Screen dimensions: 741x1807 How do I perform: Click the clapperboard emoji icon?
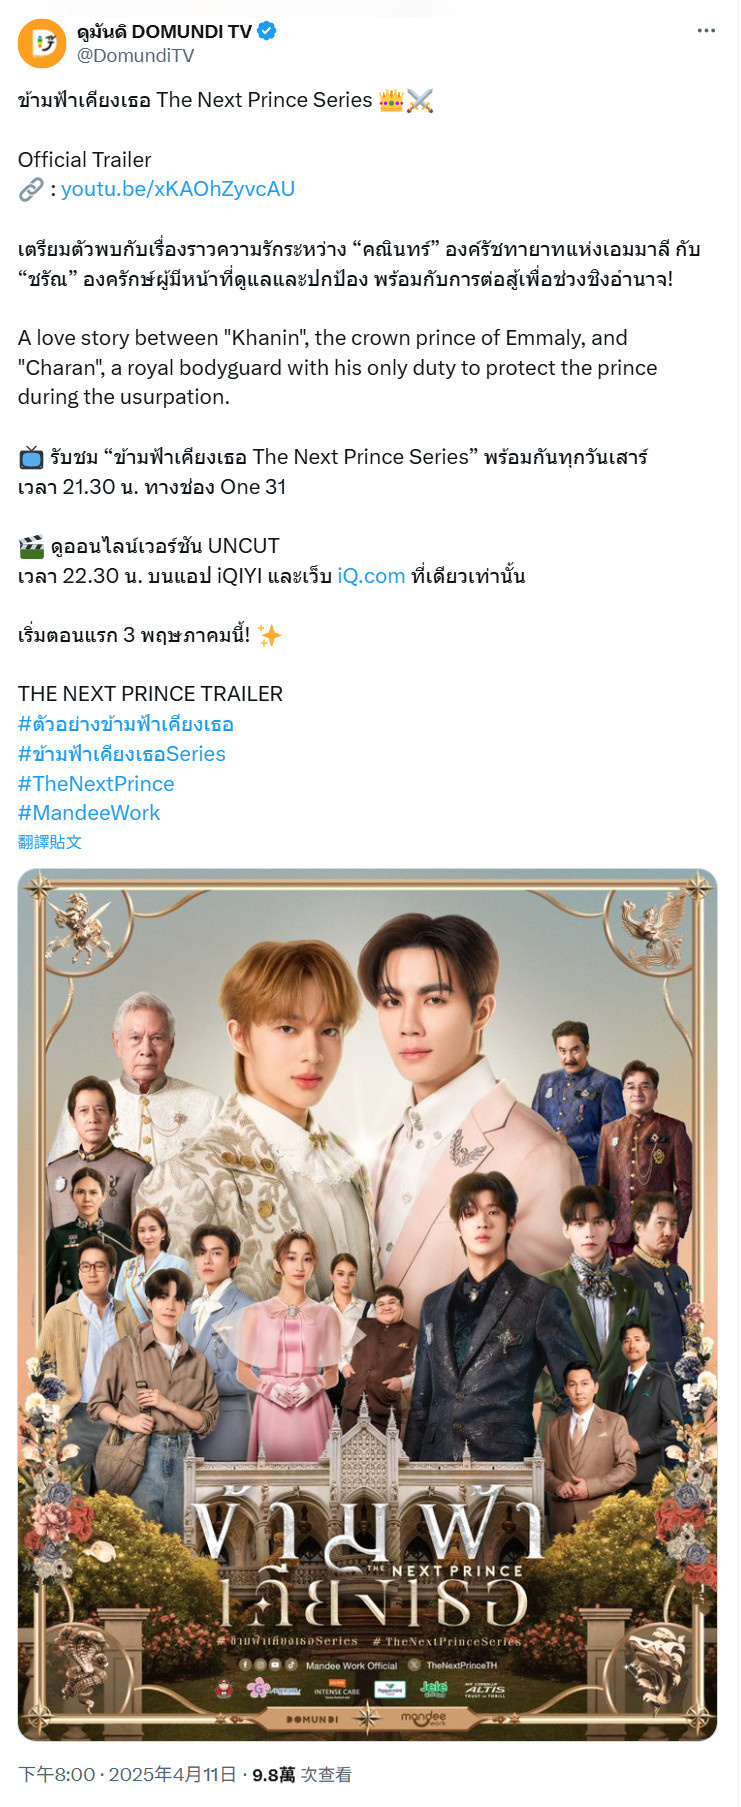31,546
